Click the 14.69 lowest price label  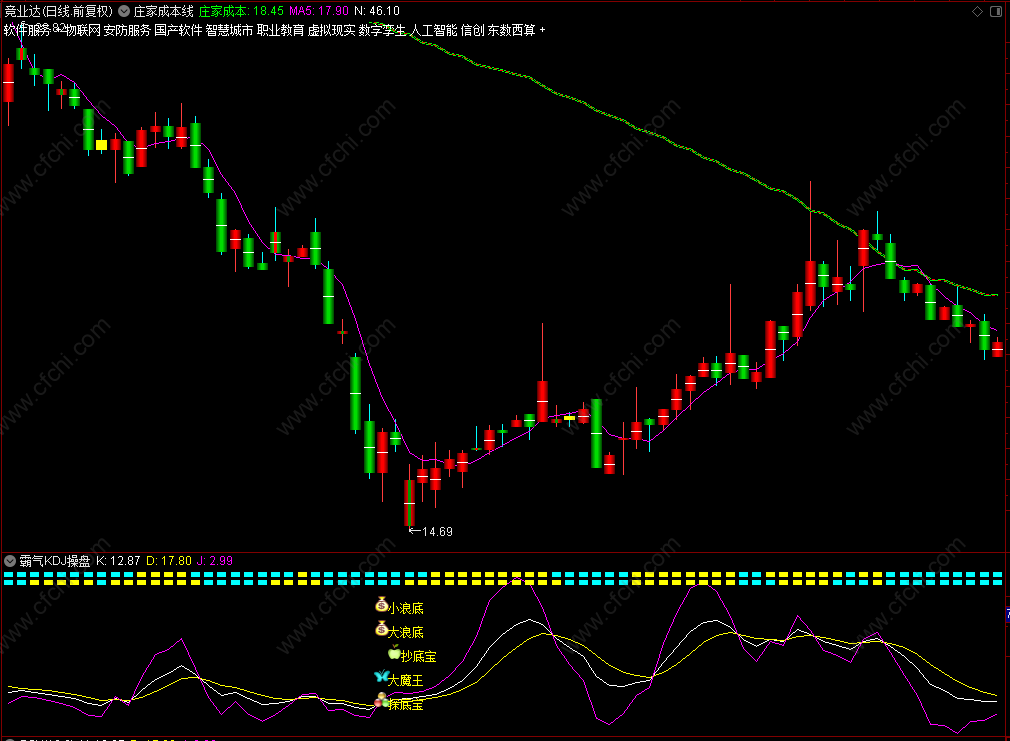pos(437,532)
